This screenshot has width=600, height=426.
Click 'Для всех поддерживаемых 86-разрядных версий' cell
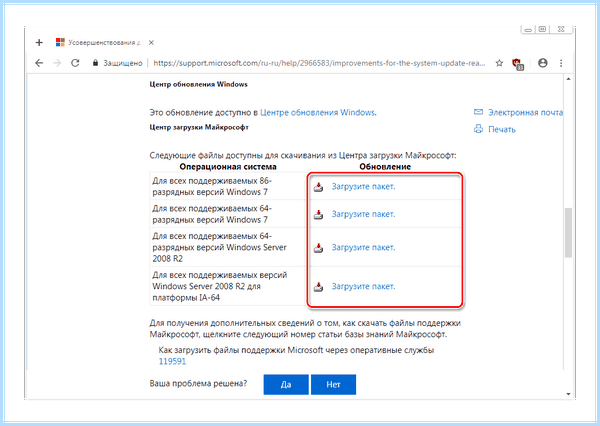point(227,186)
